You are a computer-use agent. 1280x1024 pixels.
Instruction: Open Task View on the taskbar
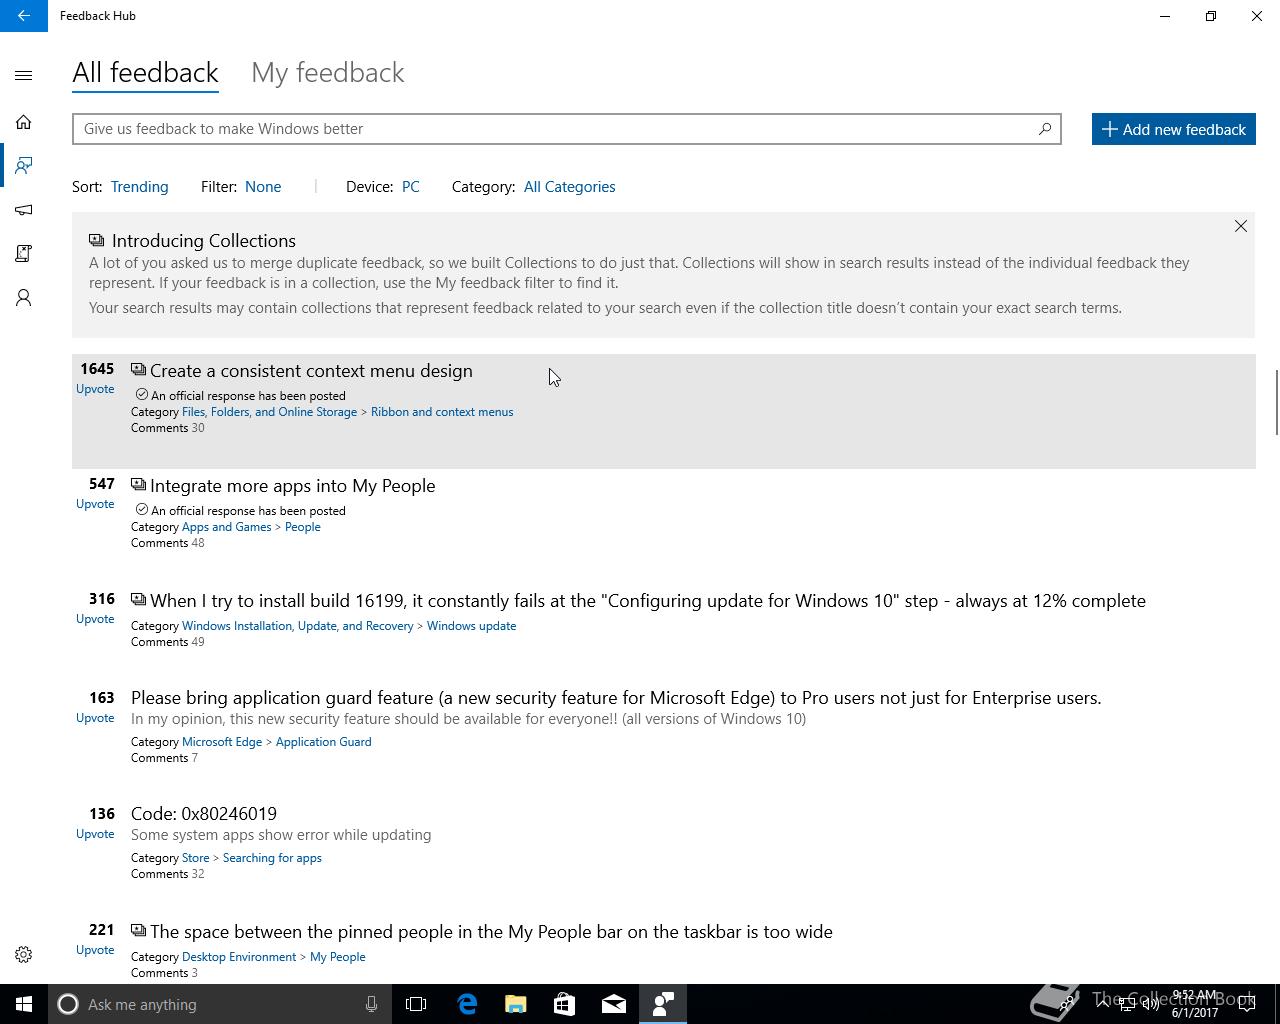(x=416, y=1004)
